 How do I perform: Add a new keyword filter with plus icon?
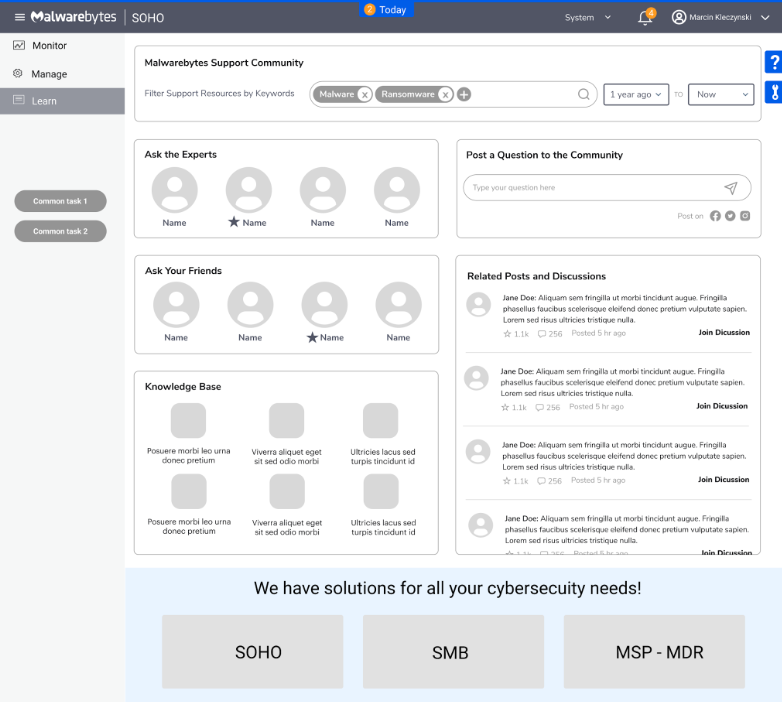(464, 95)
